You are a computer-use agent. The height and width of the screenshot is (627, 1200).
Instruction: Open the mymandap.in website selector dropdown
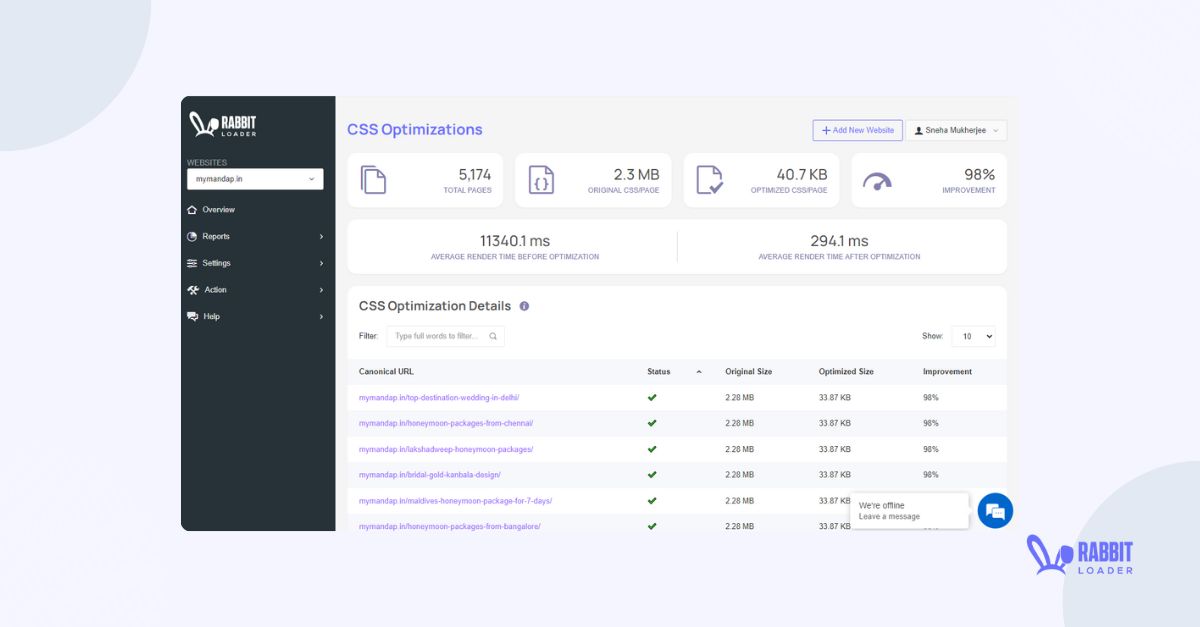point(255,178)
